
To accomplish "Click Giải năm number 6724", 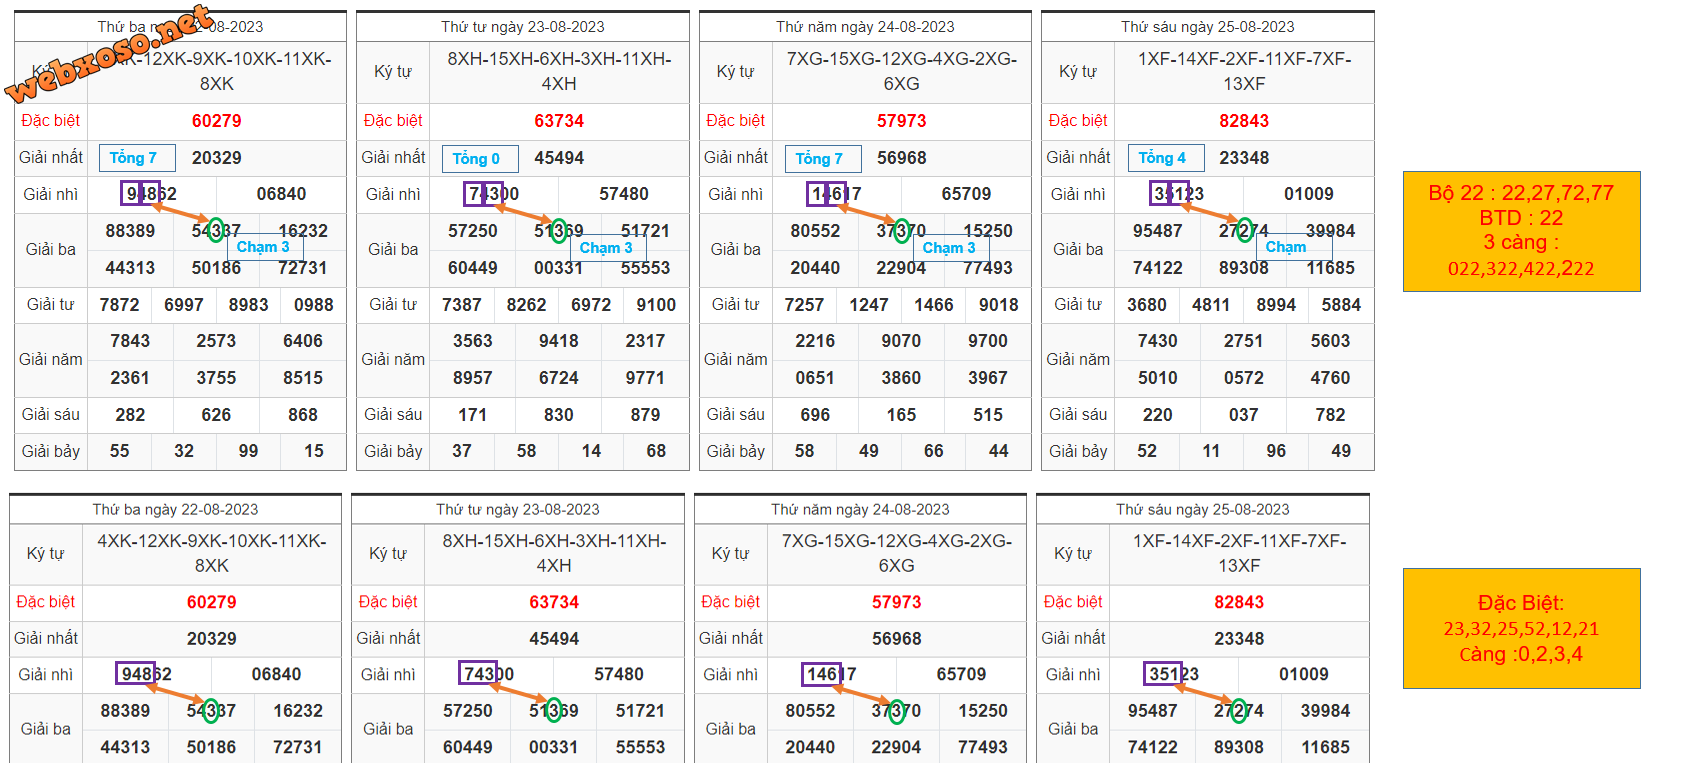I will pyautogui.click(x=559, y=378).
